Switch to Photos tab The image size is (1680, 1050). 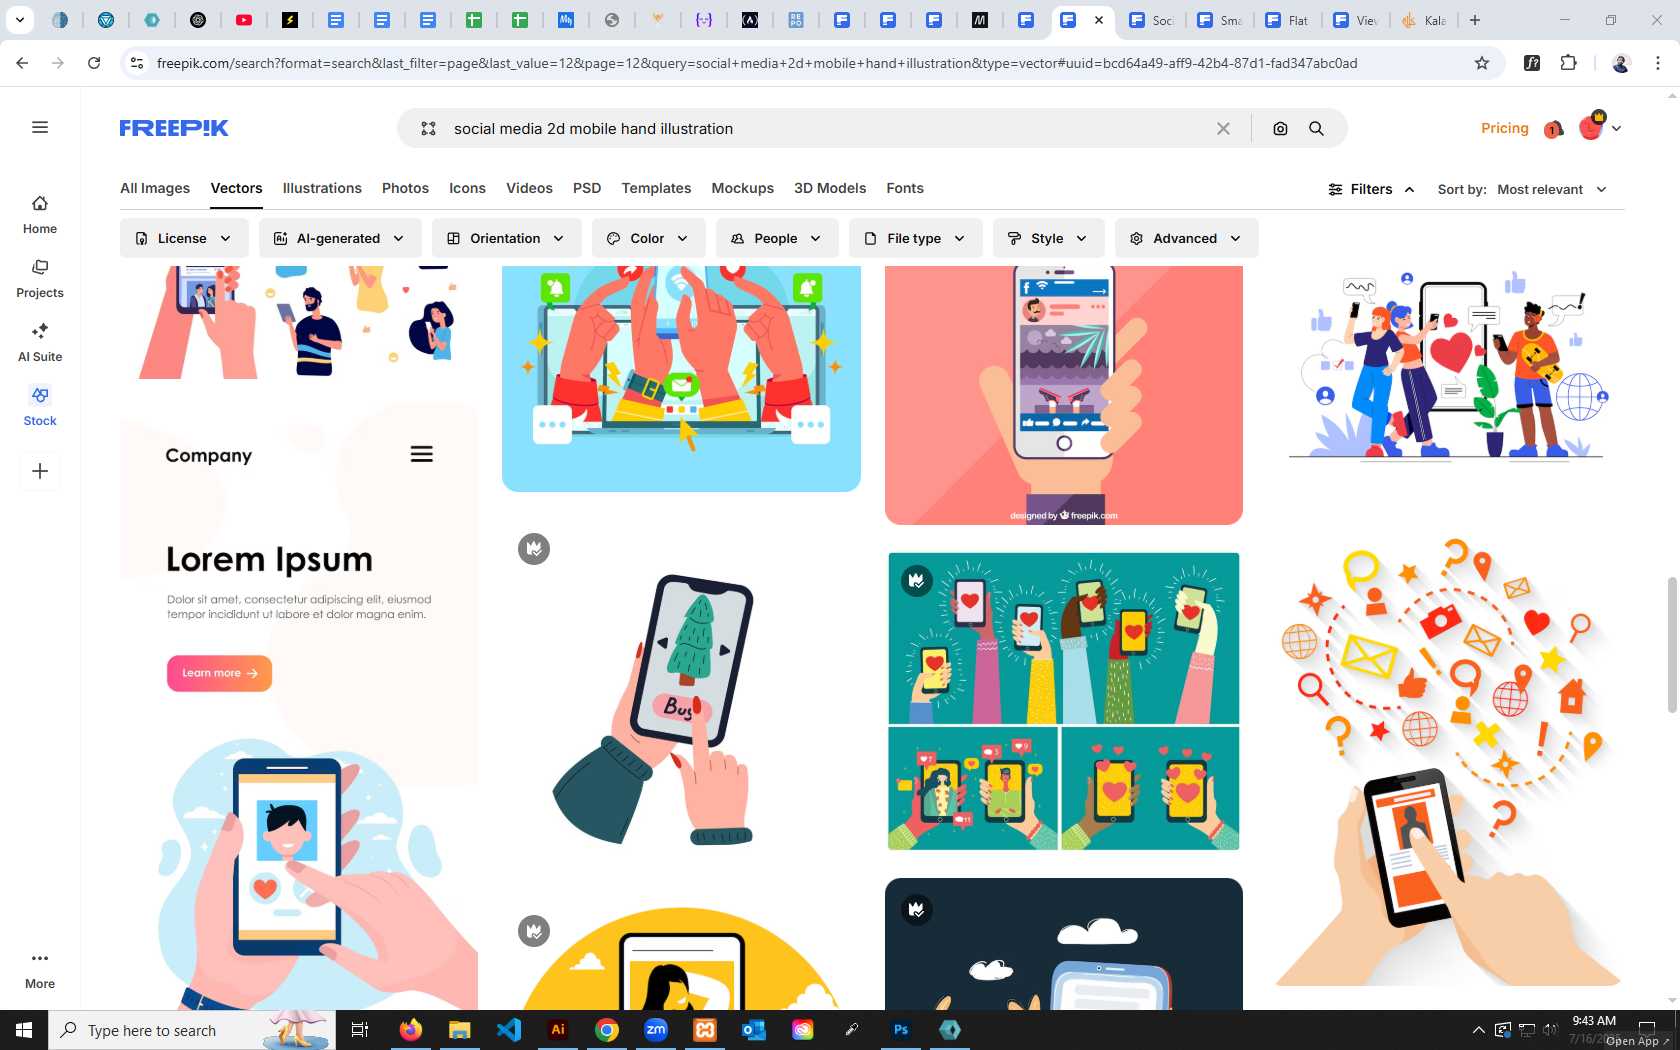tap(405, 188)
